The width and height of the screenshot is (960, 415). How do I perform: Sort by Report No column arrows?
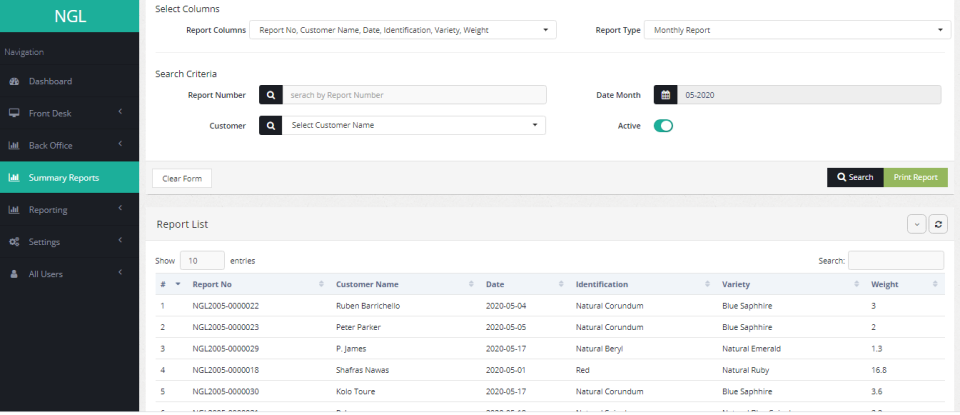coord(321,285)
